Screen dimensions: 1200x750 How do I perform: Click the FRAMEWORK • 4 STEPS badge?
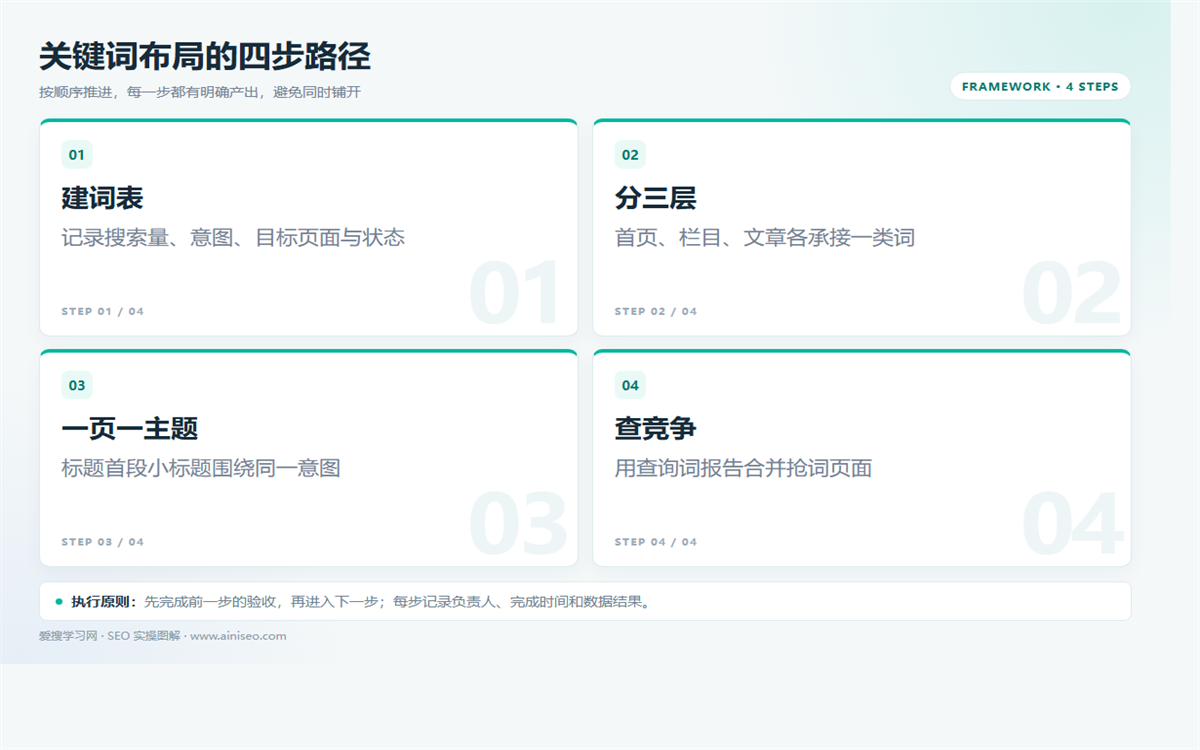1040,87
